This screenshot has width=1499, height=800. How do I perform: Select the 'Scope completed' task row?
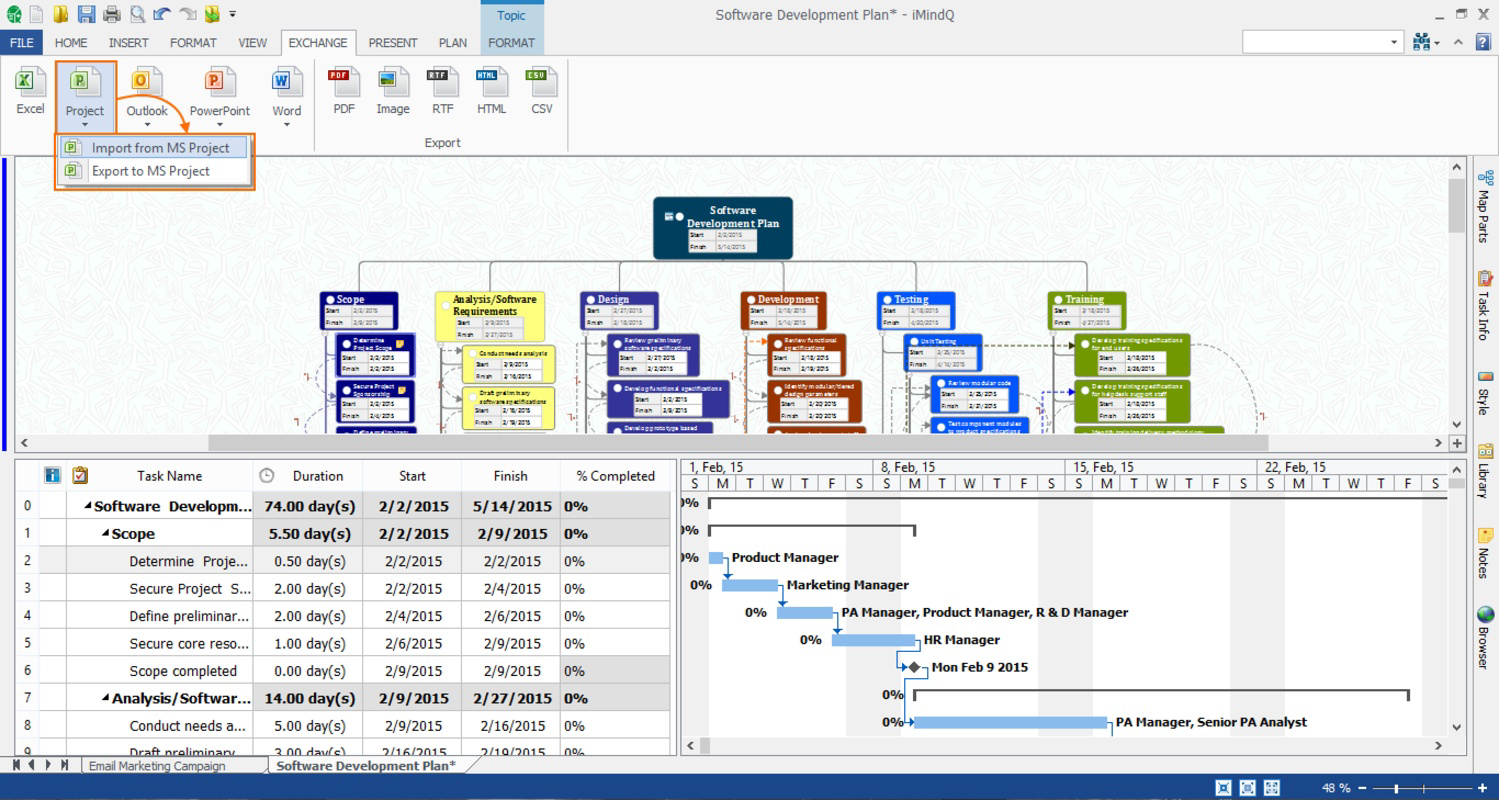342,671
